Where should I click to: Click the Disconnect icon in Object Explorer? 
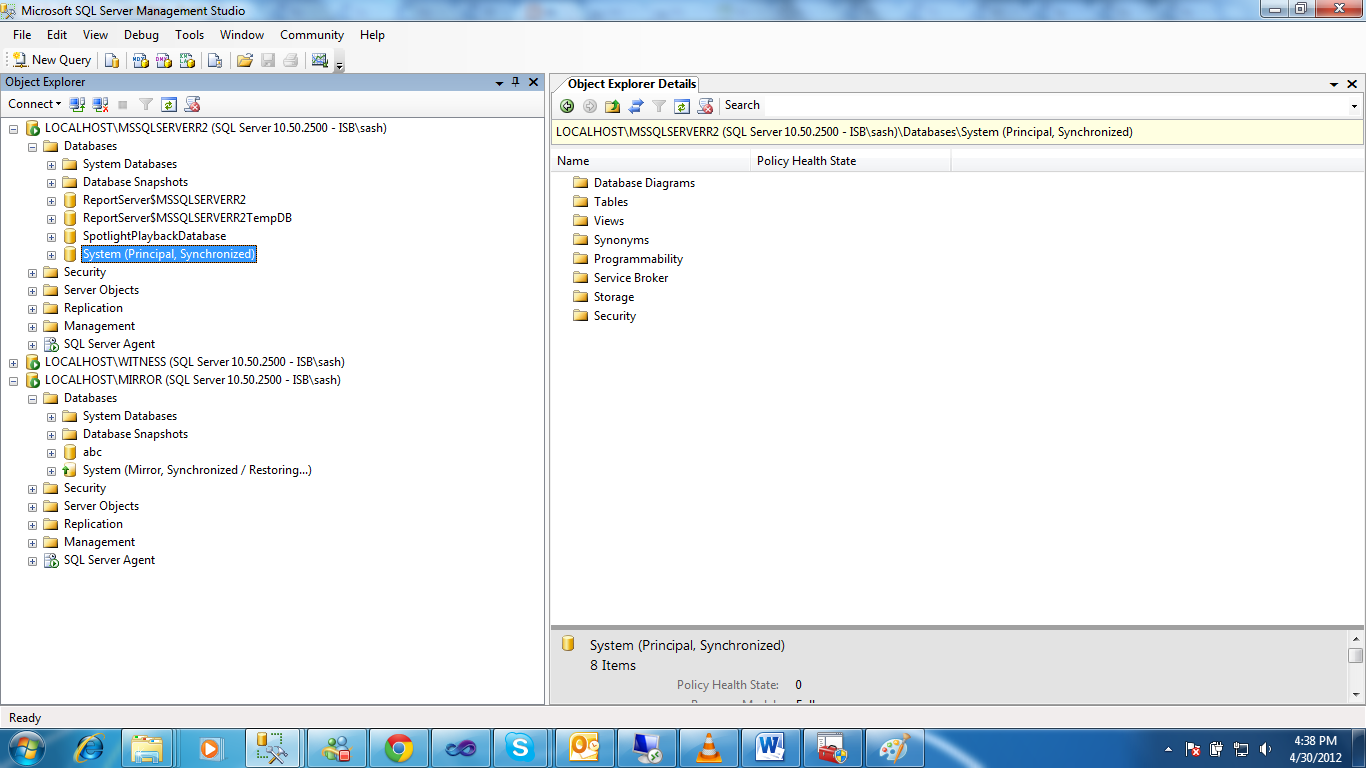tap(100, 104)
